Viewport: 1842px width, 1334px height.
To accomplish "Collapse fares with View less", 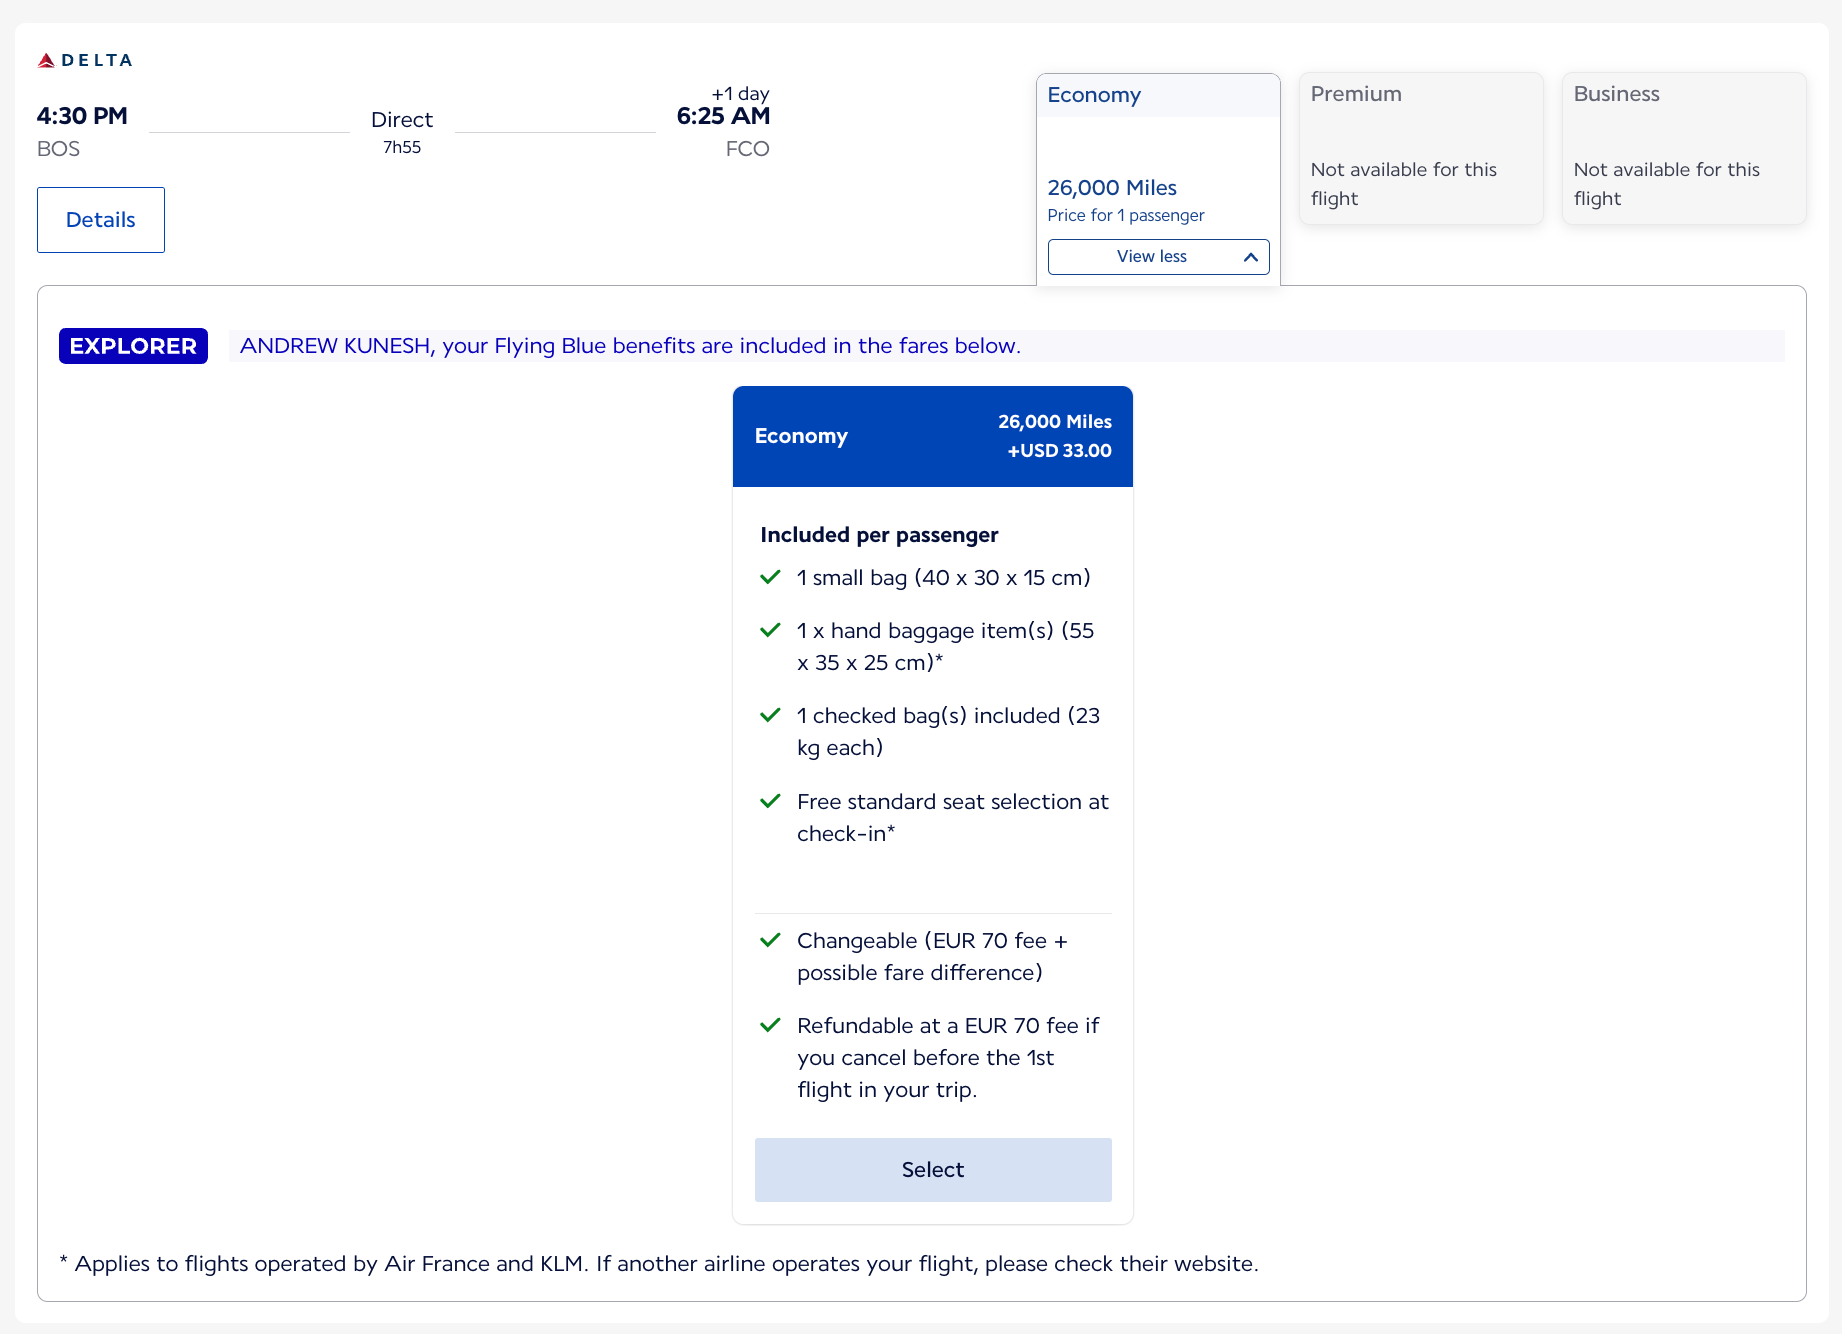I will click(1158, 257).
